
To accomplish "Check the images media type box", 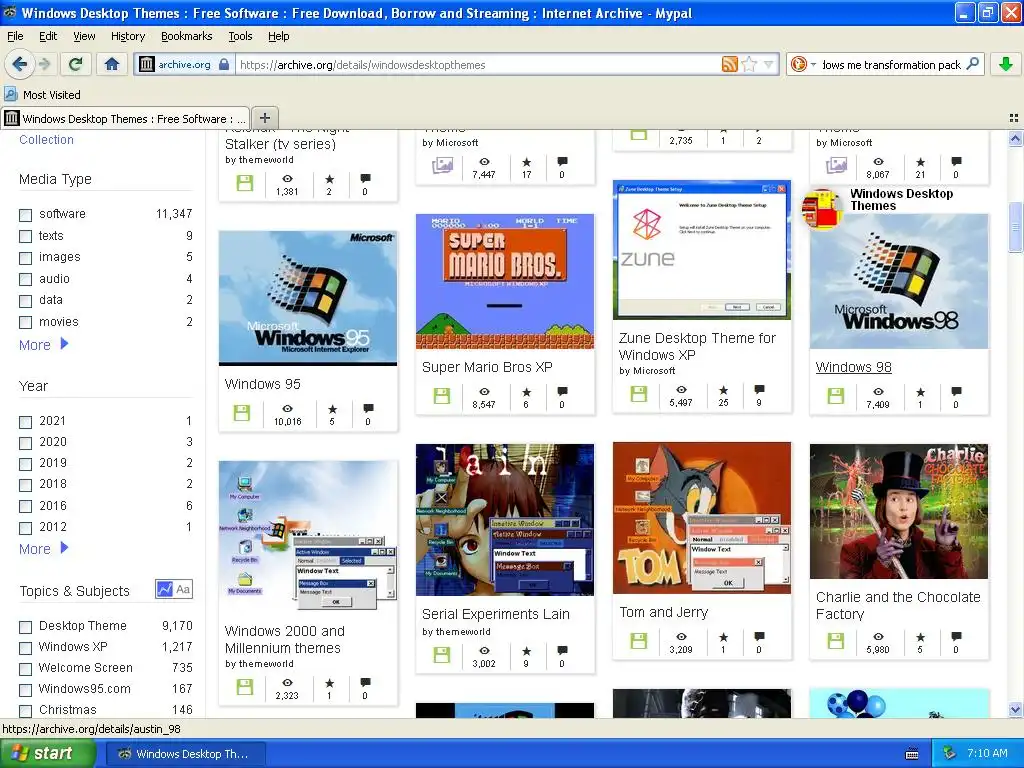I will point(25,258).
